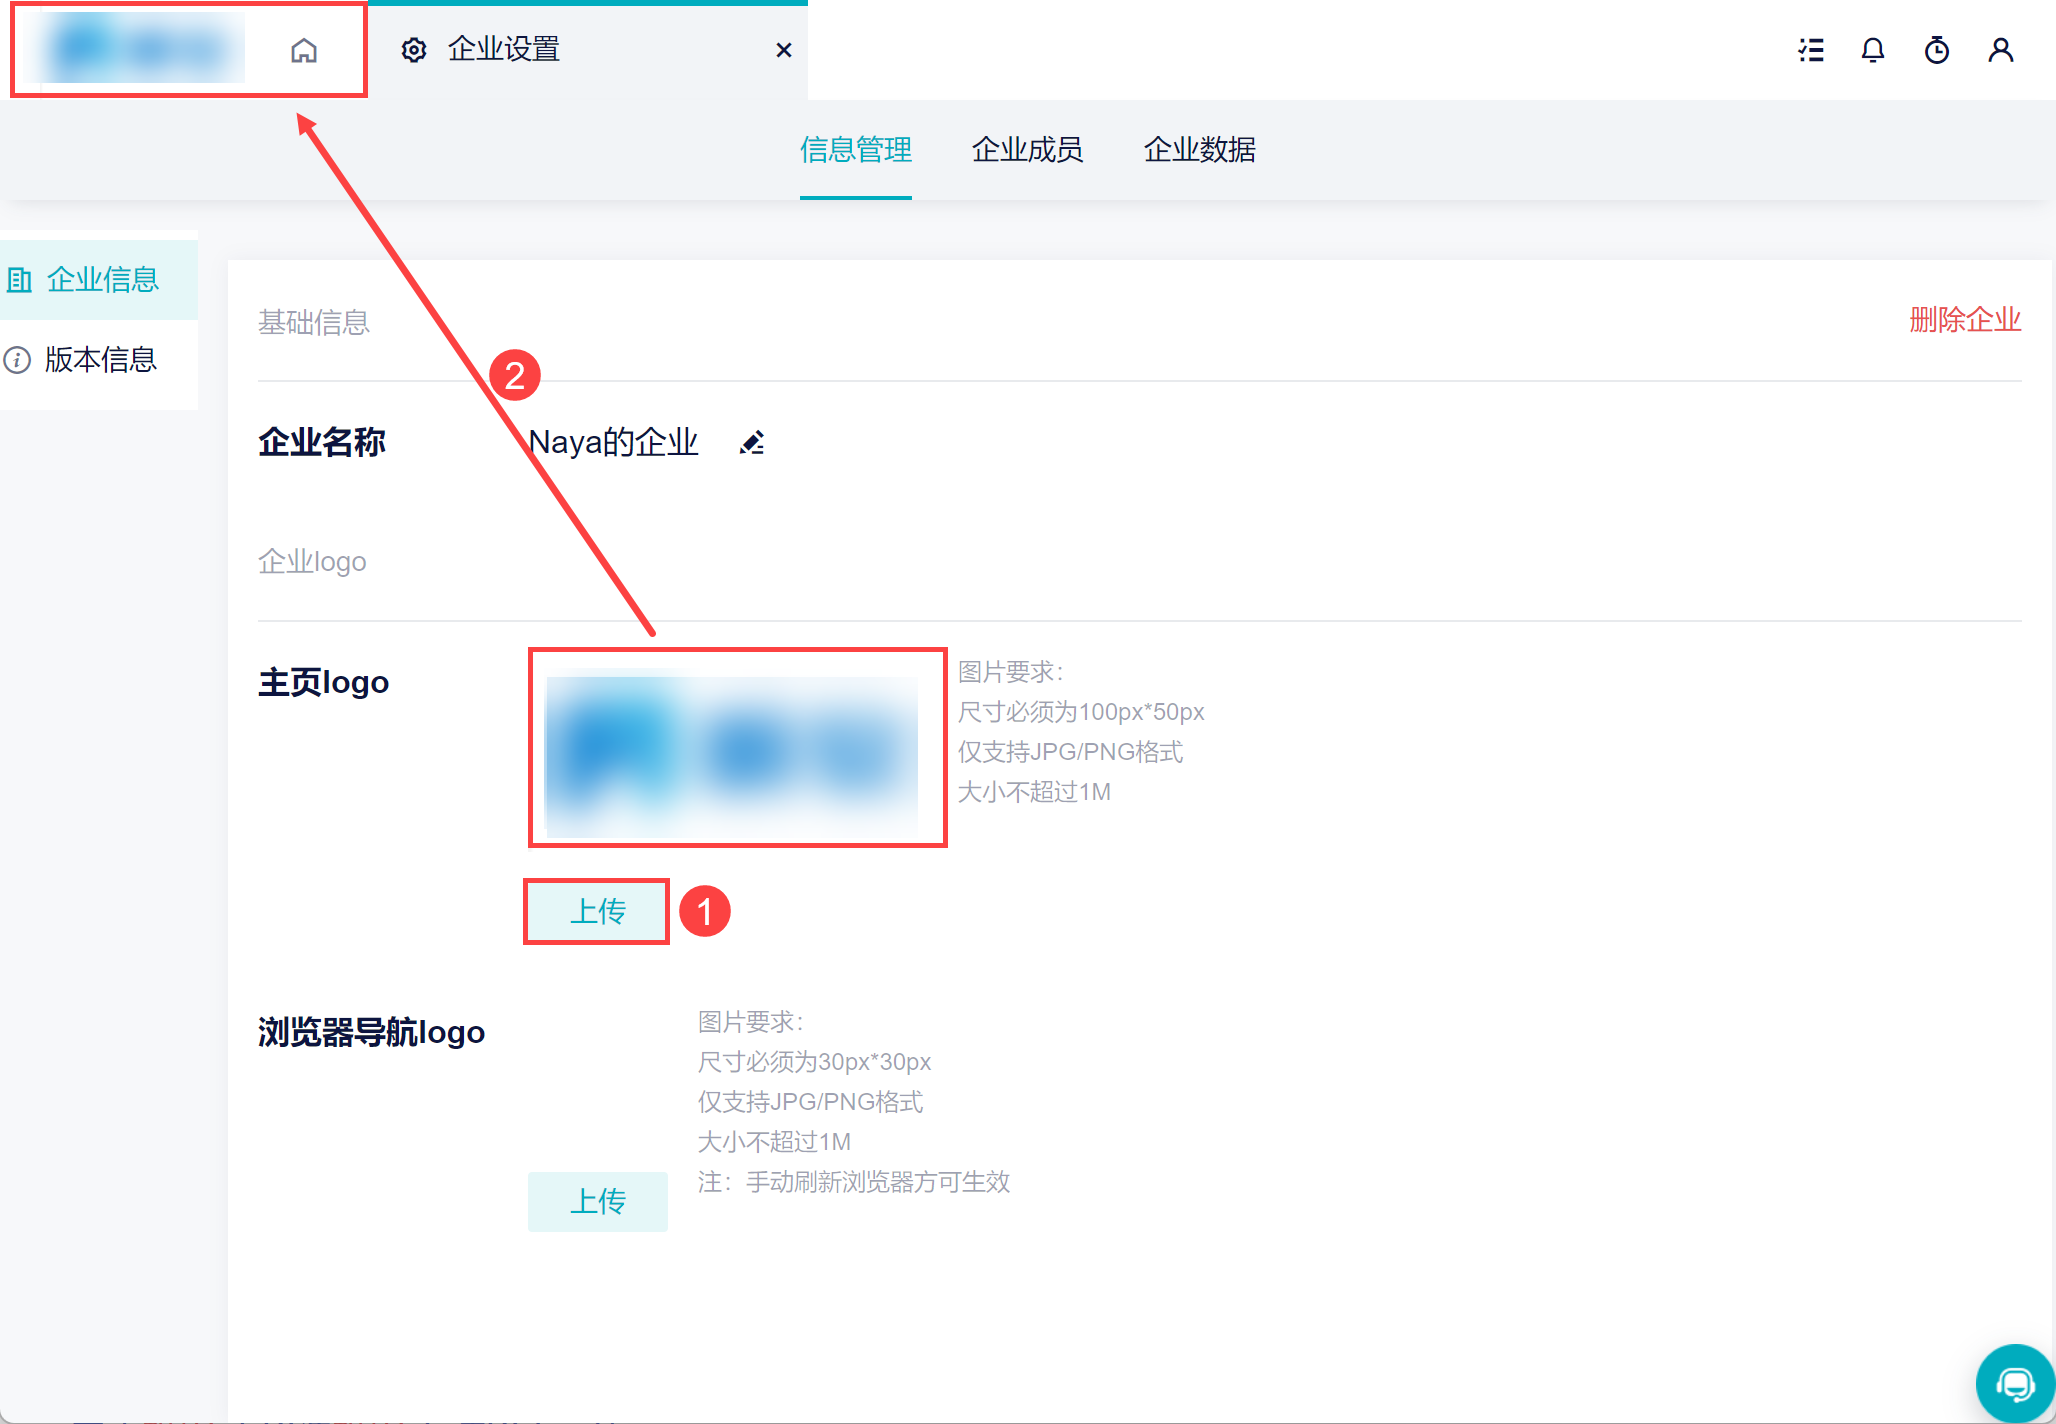Screen dimensions: 2056x1424
Task: Click the 删除企业 link
Action: click(1965, 320)
